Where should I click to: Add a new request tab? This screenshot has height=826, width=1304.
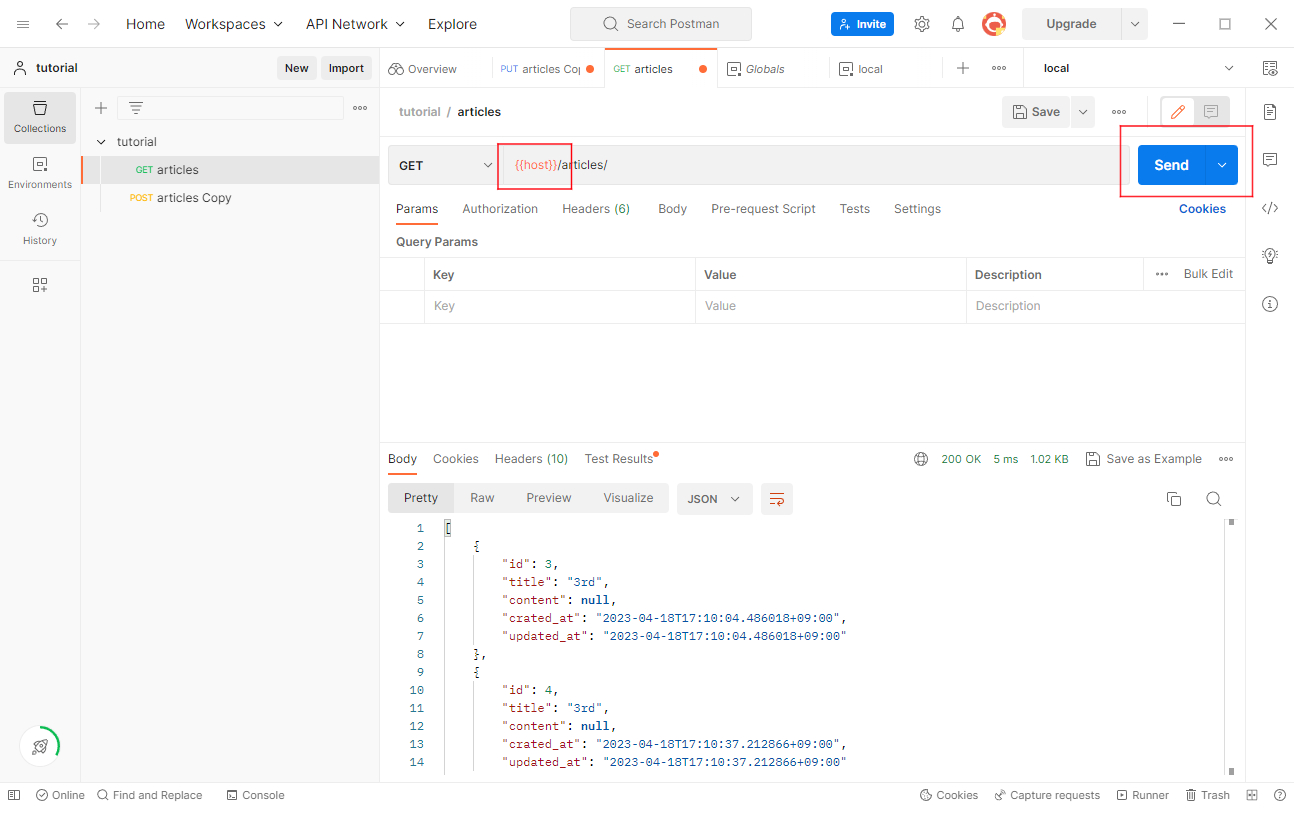(963, 68)
